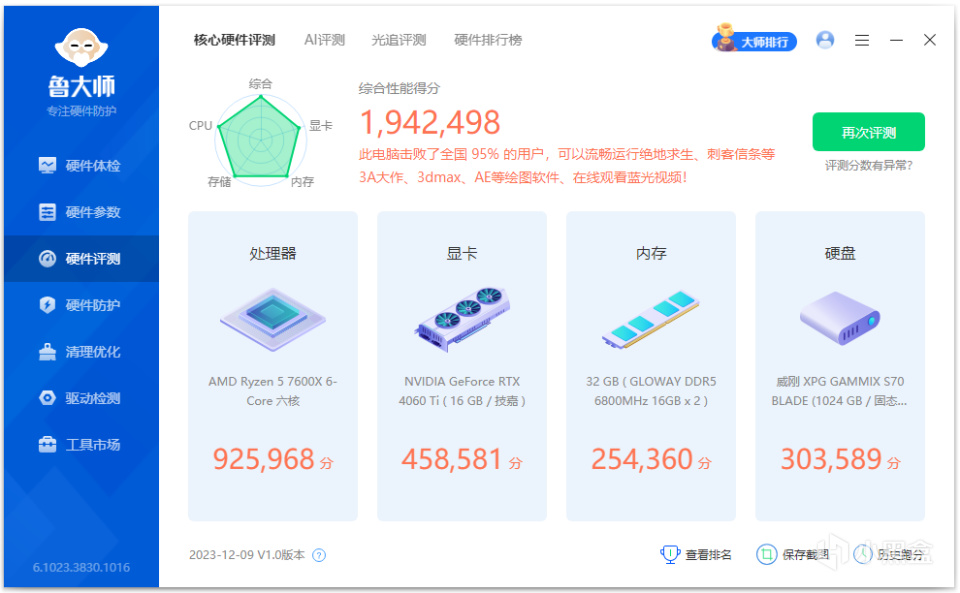Click the 硬盘 card title
960x593 pixels.
pyautogui.click(x=840, y=253)
